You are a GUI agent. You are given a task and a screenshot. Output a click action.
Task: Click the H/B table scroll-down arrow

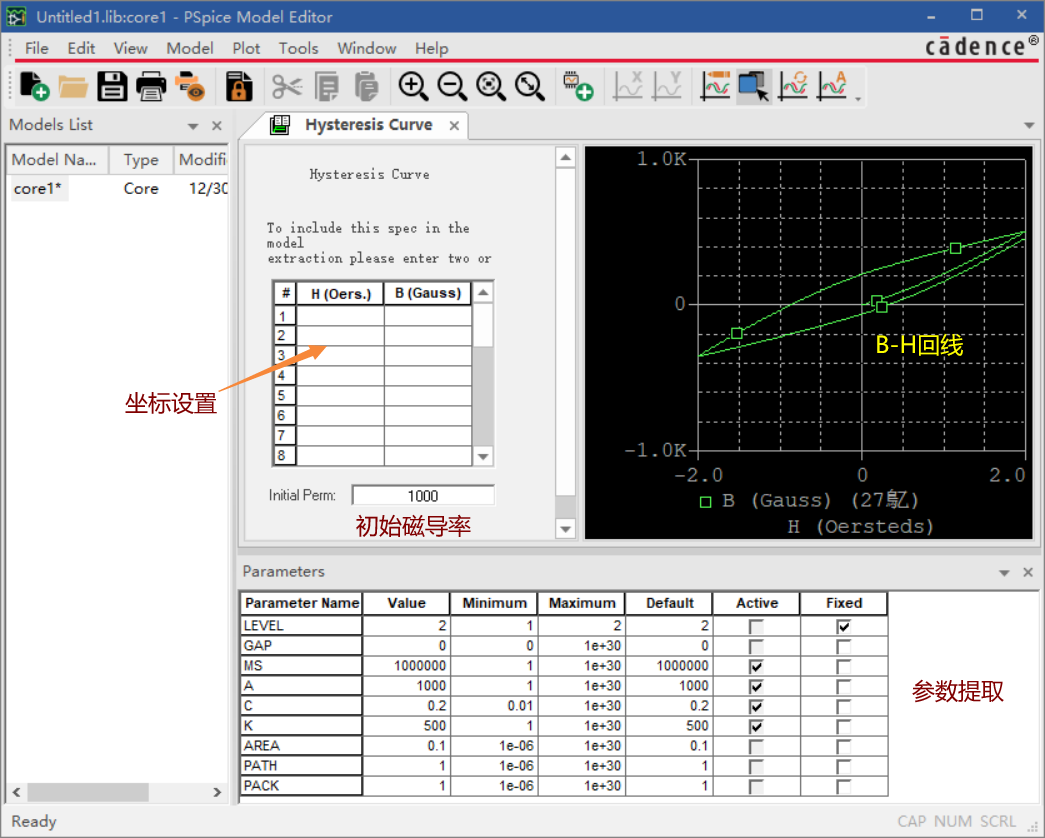[483, 457]
